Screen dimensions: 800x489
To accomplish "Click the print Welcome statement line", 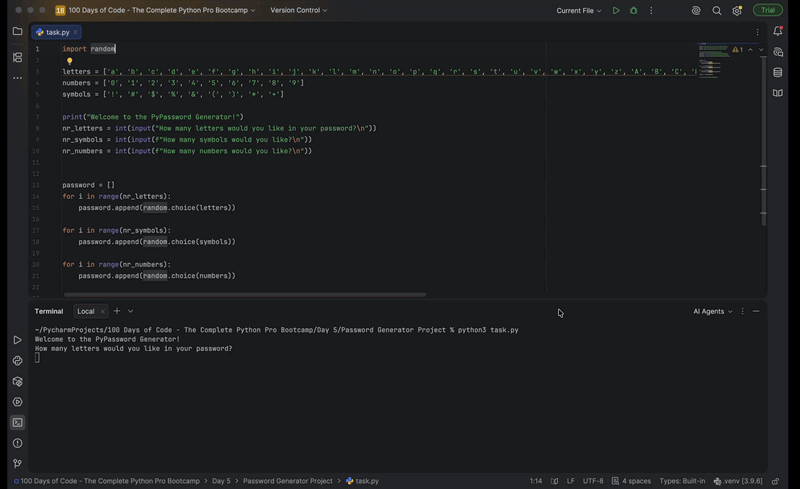I will pyautogui.click(x=153, y=117).
